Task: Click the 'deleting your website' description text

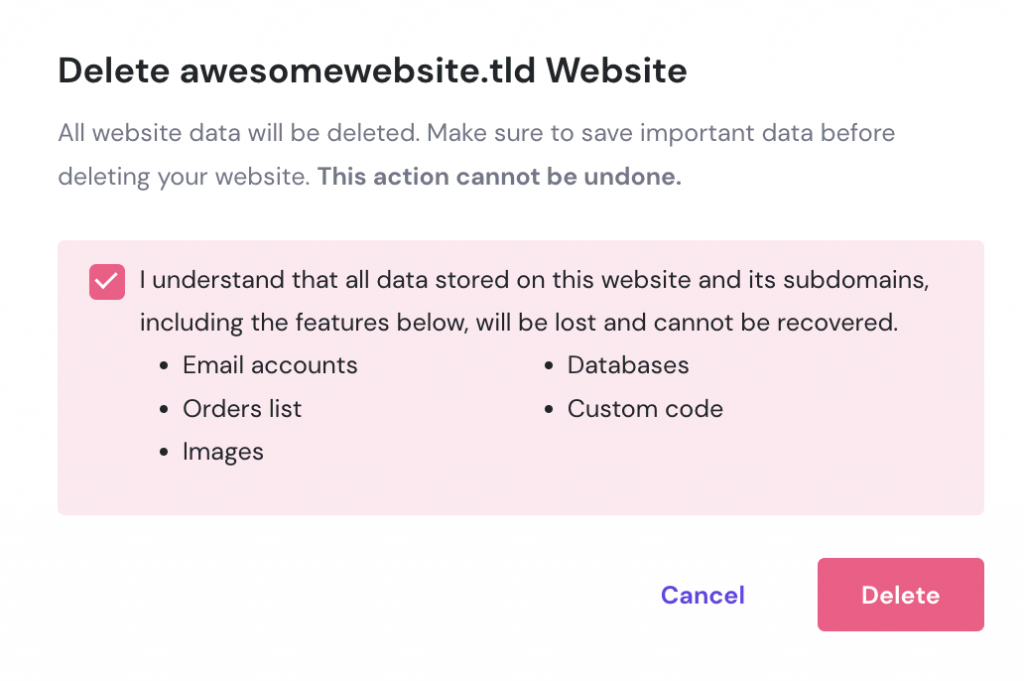Action: (184, 177)
